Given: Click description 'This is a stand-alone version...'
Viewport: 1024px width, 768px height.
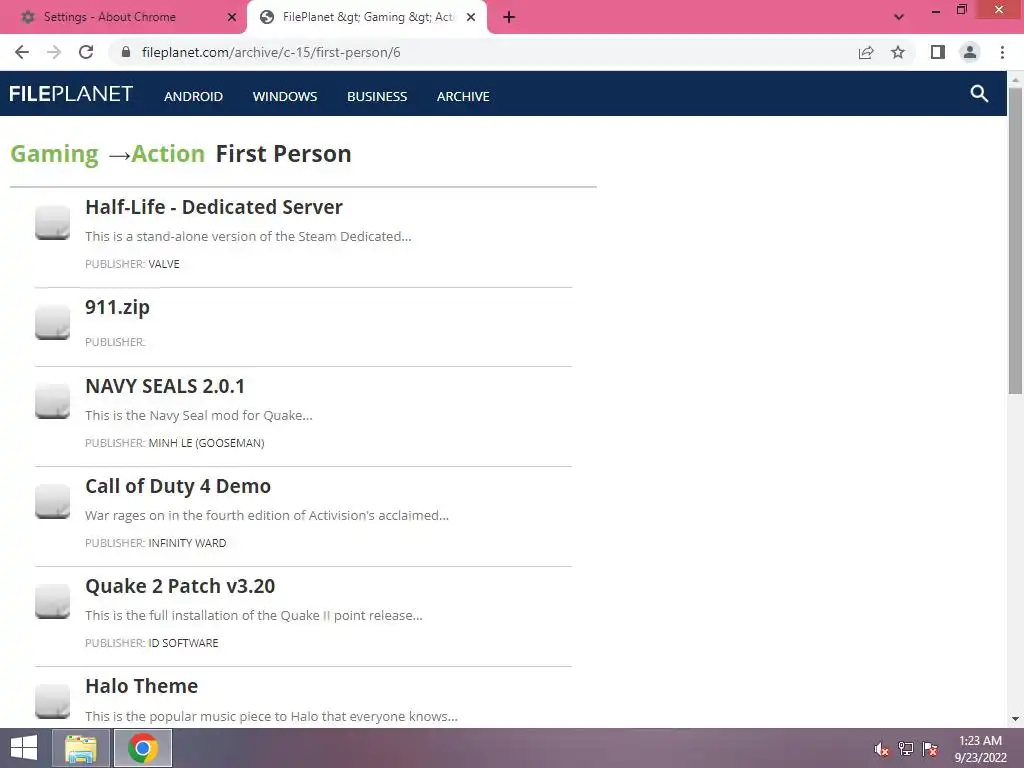Looking at the screenshot, I should [x=248, y=236].
